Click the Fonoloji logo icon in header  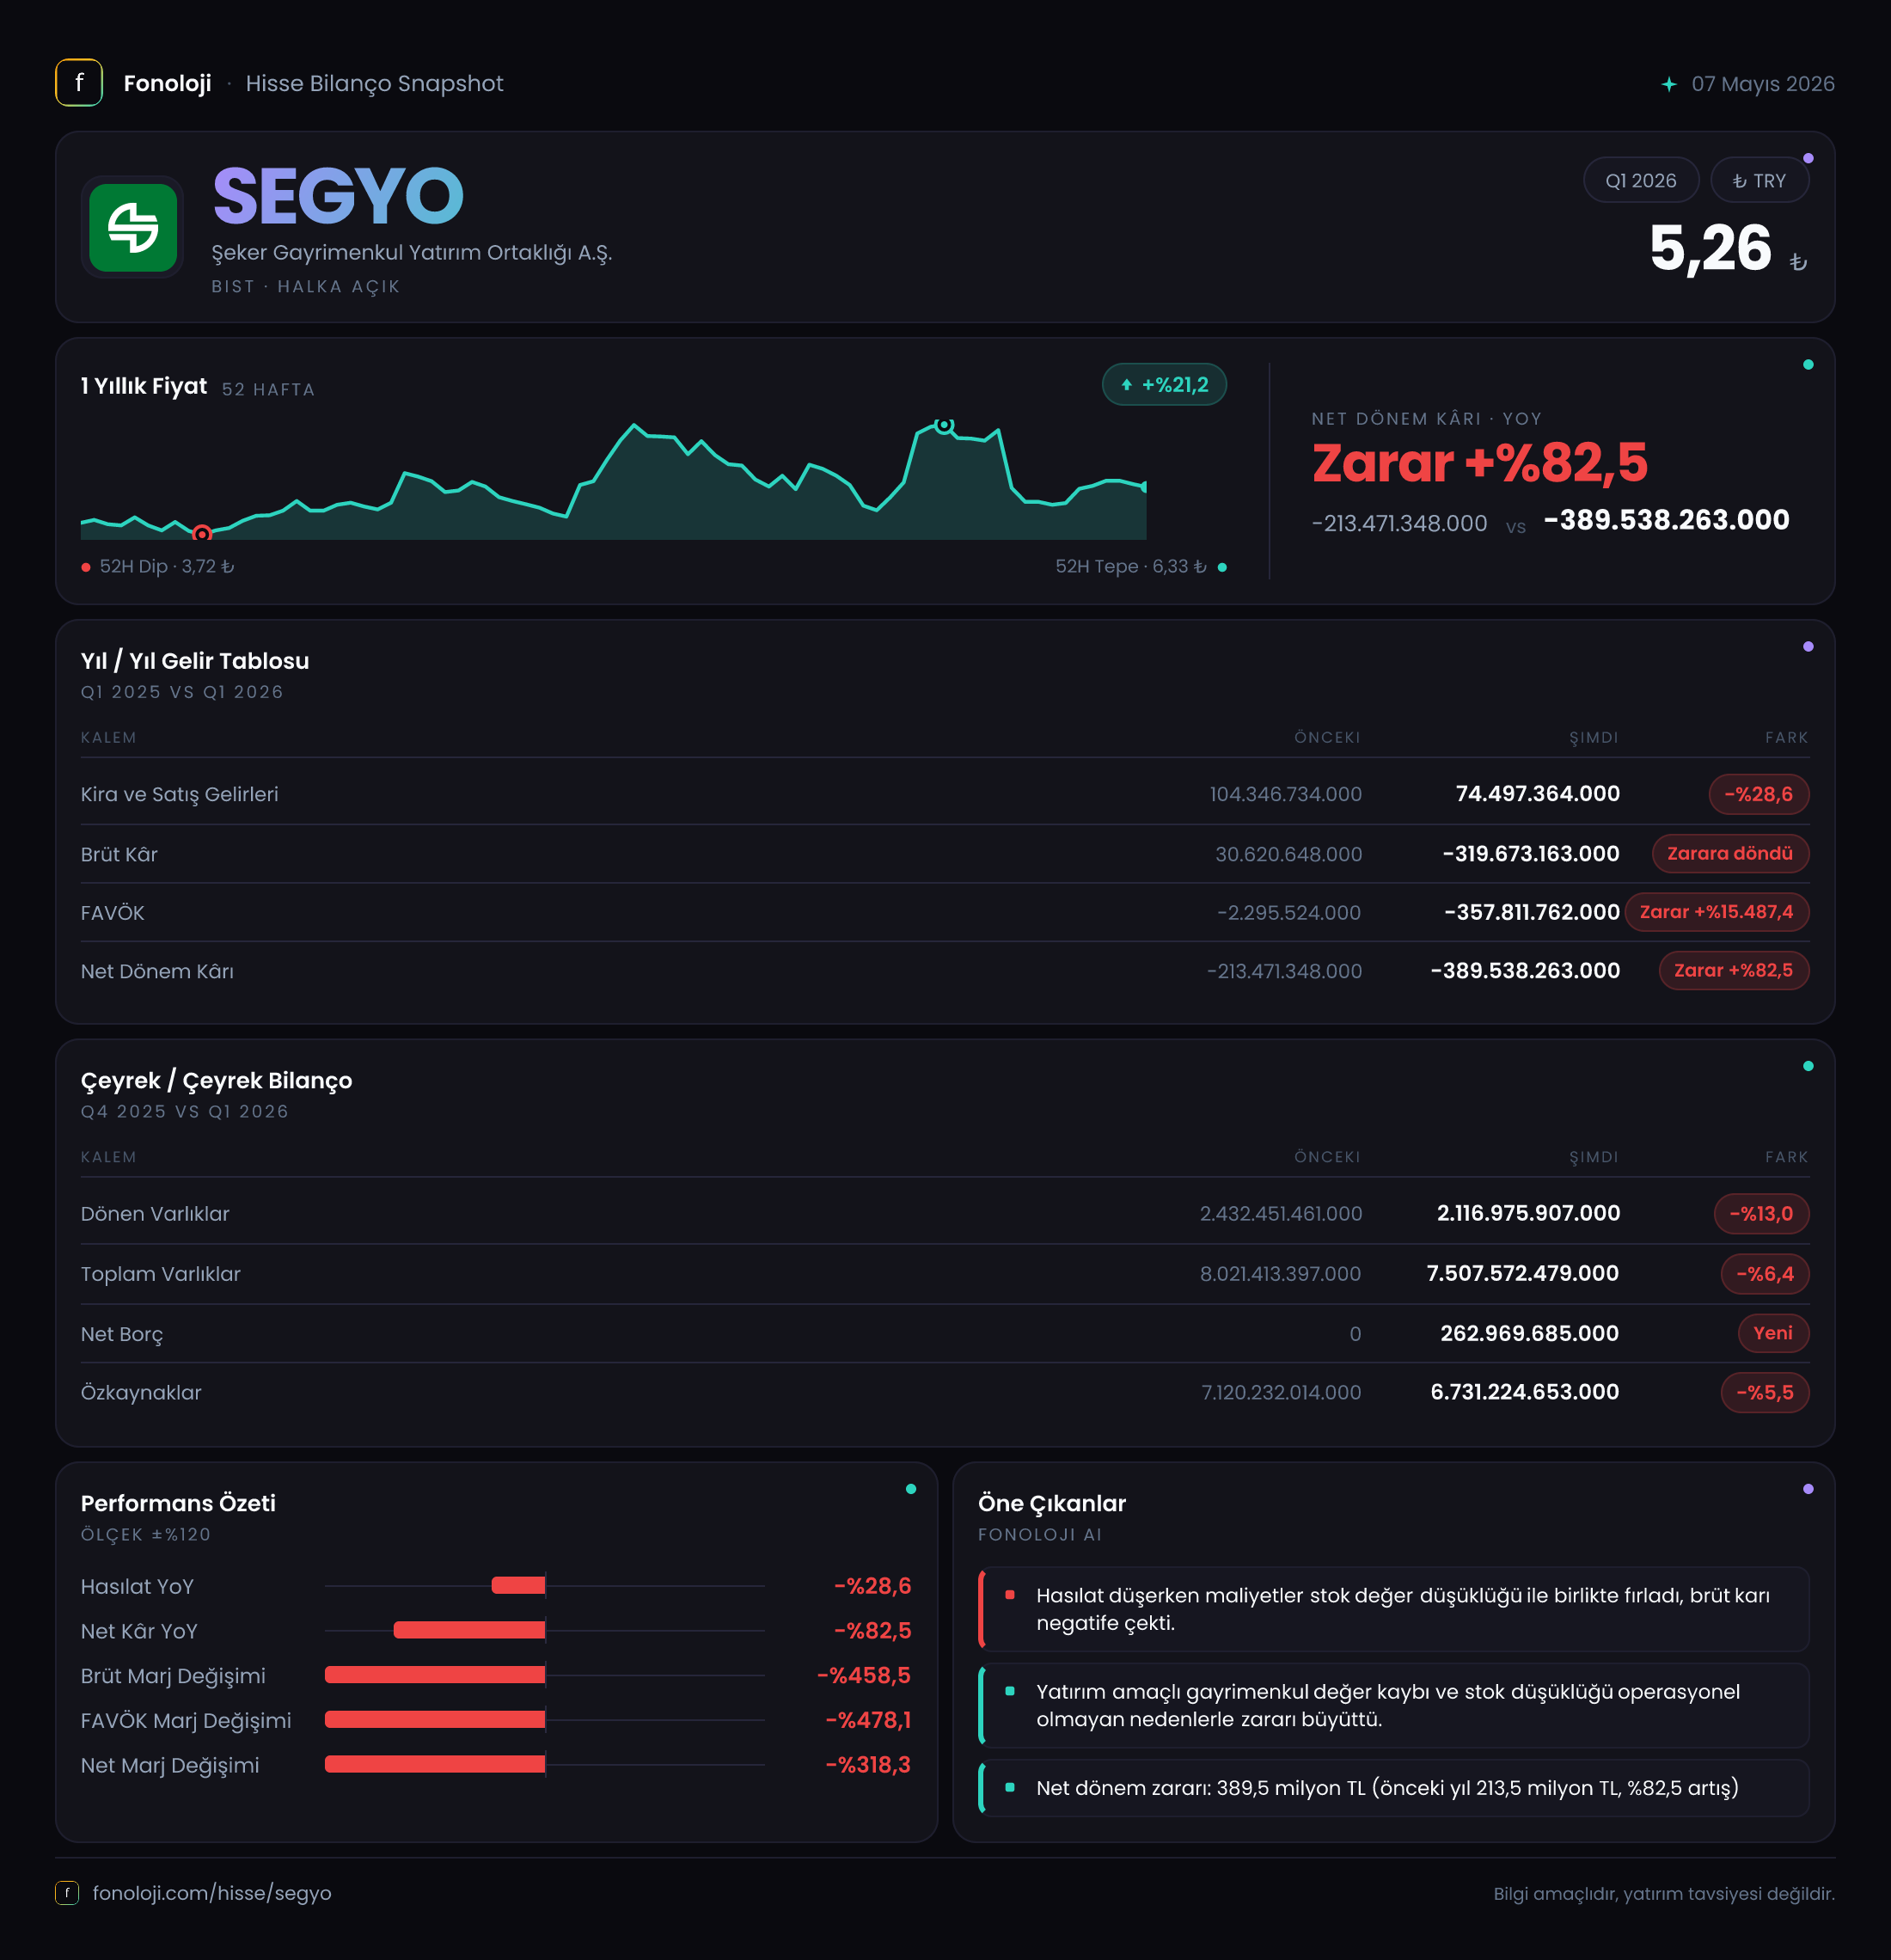pyautogui.click(x=79, y=83)
